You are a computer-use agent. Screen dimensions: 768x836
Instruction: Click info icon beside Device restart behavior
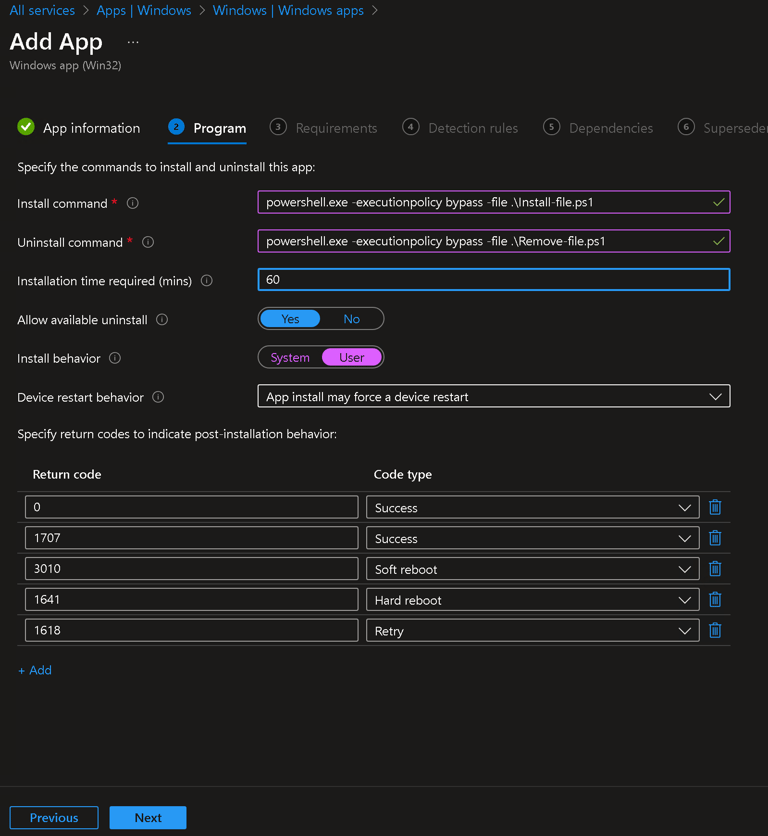(158, 397)
